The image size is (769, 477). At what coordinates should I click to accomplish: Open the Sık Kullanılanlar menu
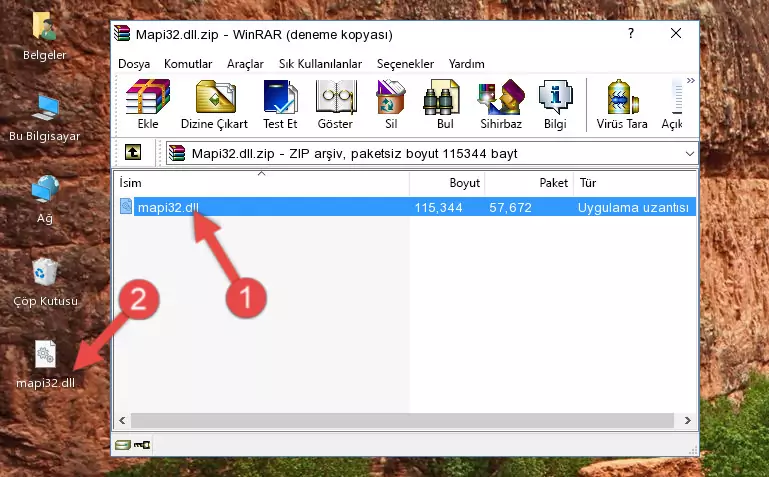(320, 64)
